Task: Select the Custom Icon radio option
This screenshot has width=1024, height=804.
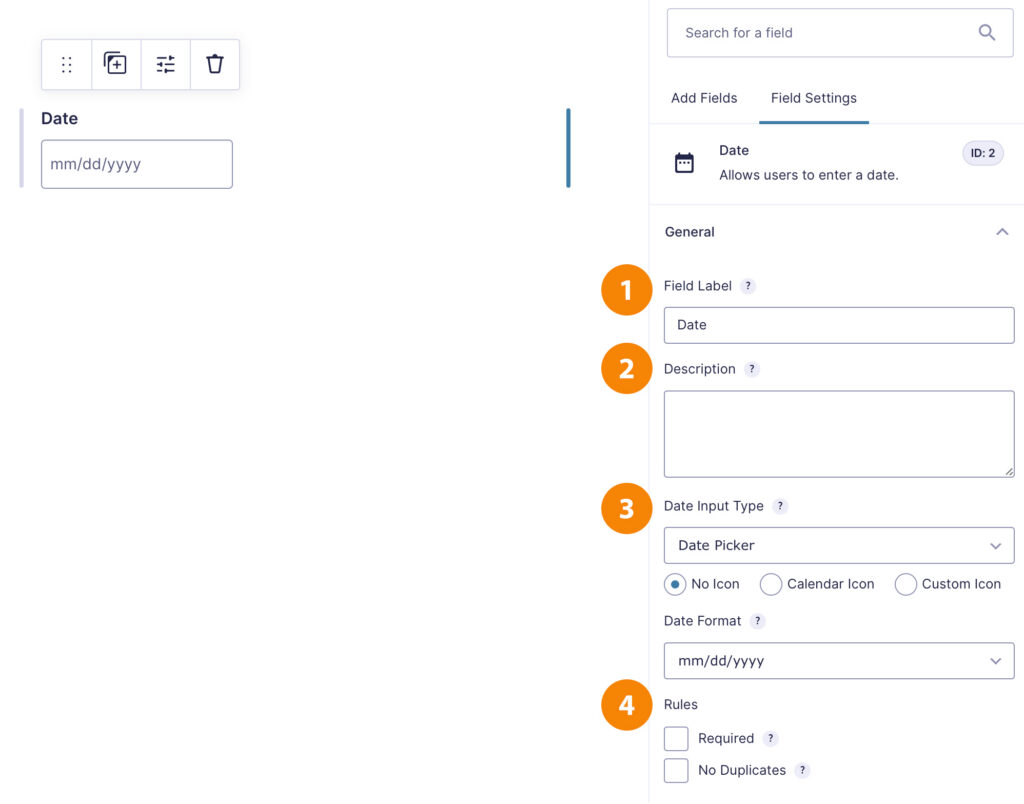Action: pos(906,585)
